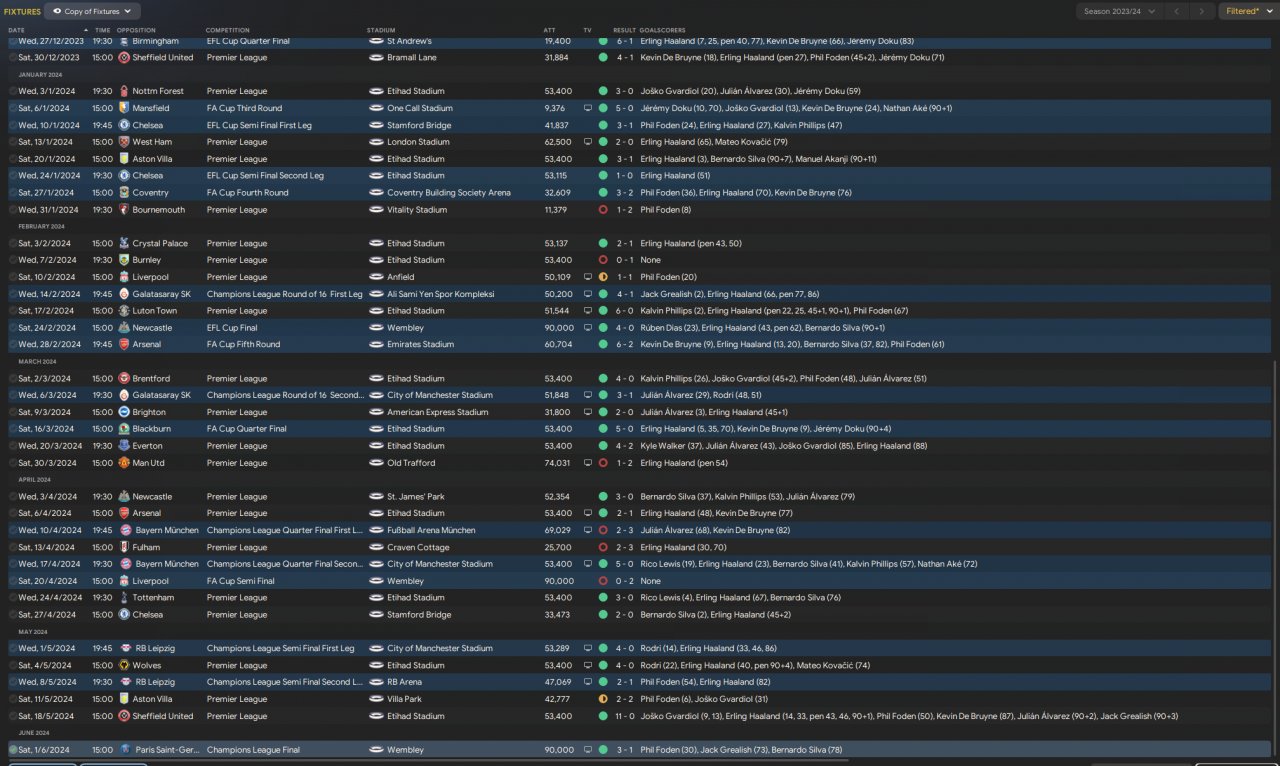This screenshot has width=1280, height=766.
Task: Click the 74,031 attendance figure
Action: tap(557, 463)
